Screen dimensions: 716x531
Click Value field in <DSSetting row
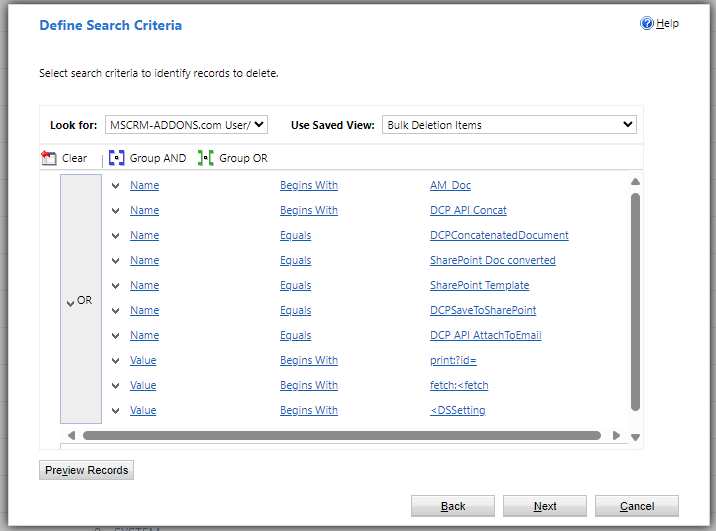click(143, 410)
